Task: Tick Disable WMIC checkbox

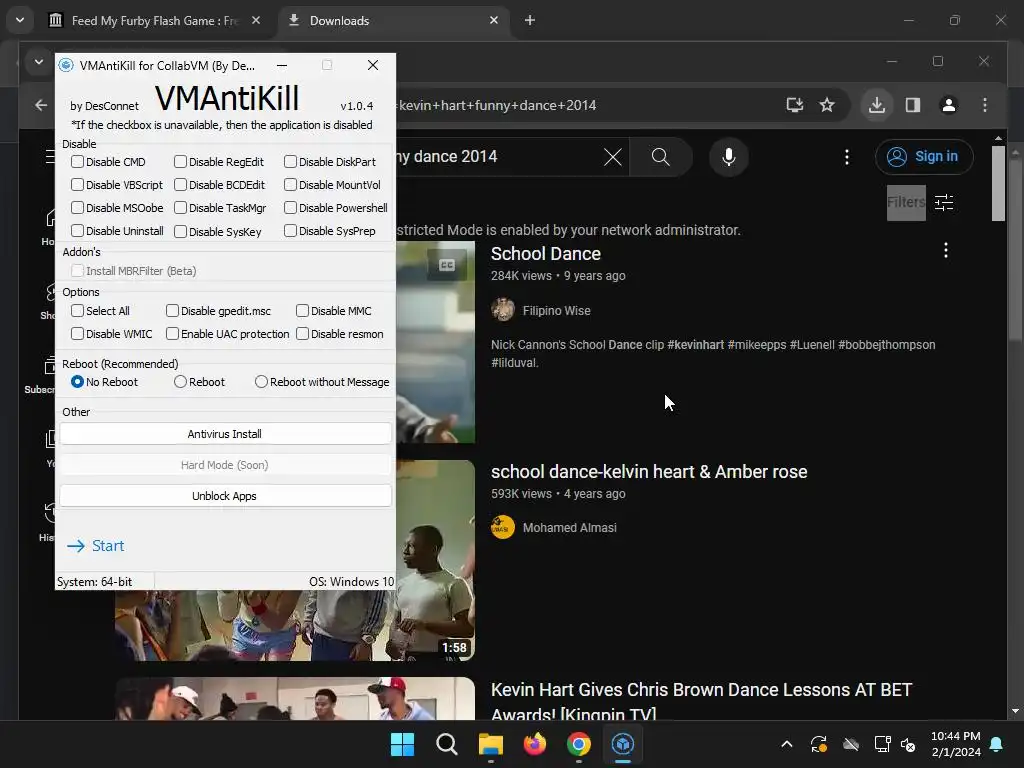Action: (x=77, y=334)
